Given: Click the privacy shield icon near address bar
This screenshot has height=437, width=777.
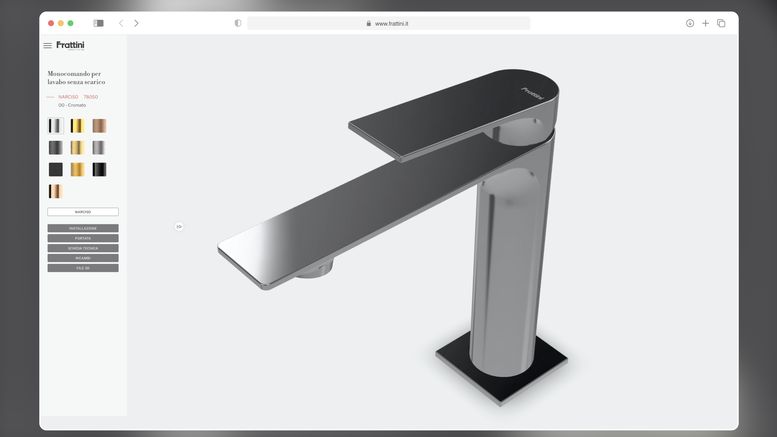Looking at the screenshot, I should tap(238, 23).
